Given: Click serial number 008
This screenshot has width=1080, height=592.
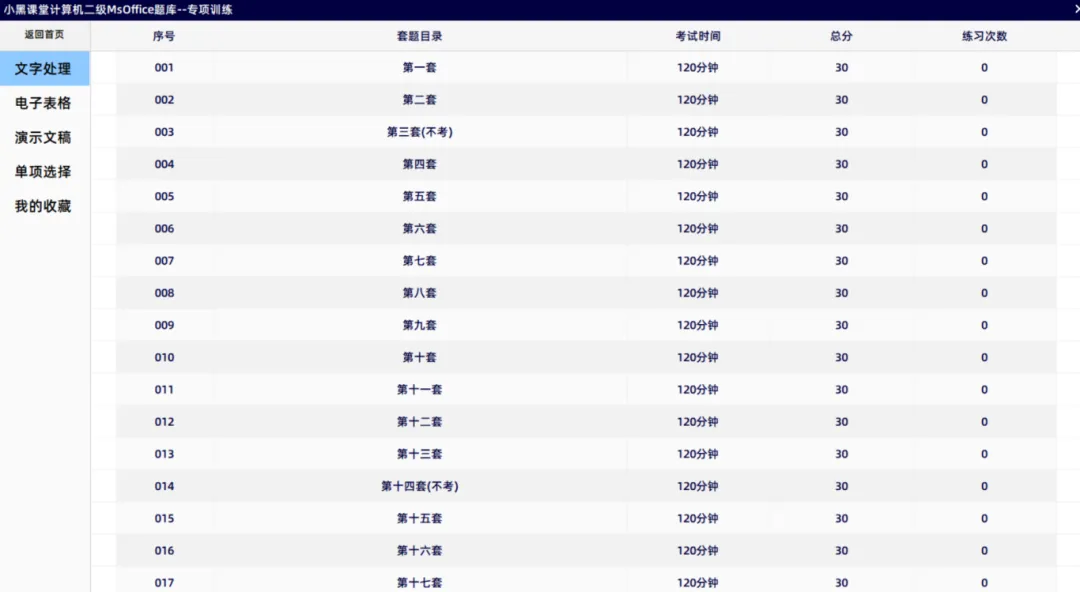Looking at the screenshot, I should (164, 293).
